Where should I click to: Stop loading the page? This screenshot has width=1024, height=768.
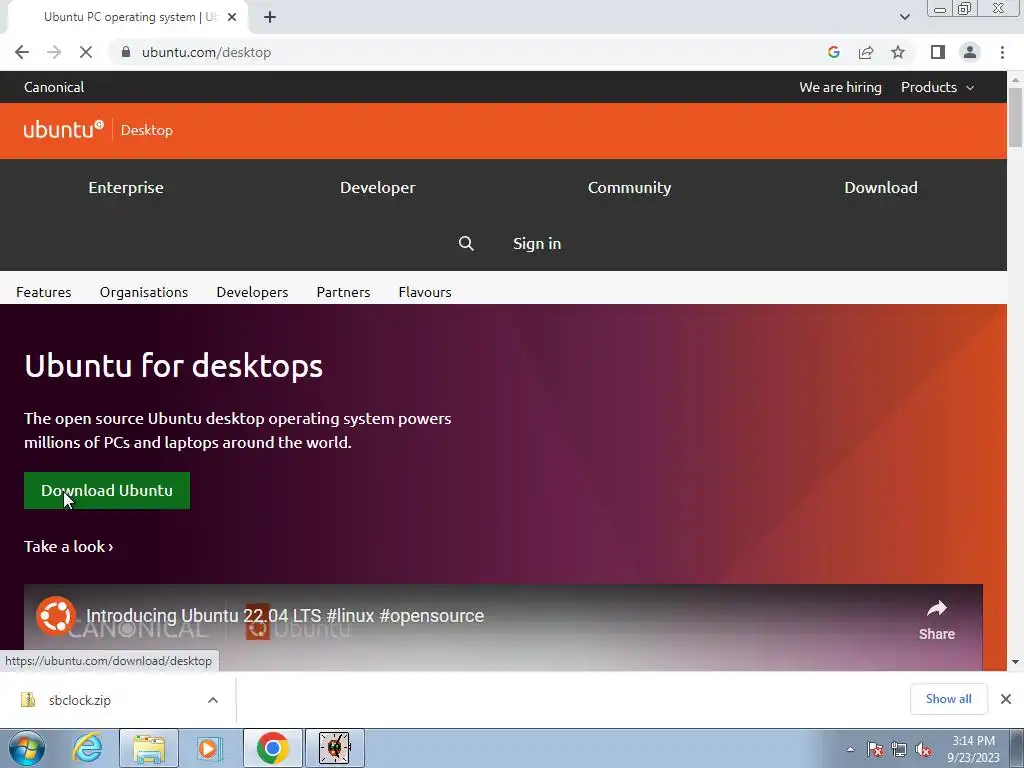pos(86,52)
